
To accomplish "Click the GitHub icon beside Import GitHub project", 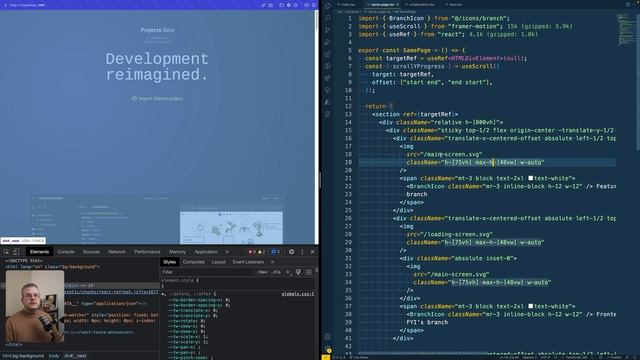I will pos(134,98).
